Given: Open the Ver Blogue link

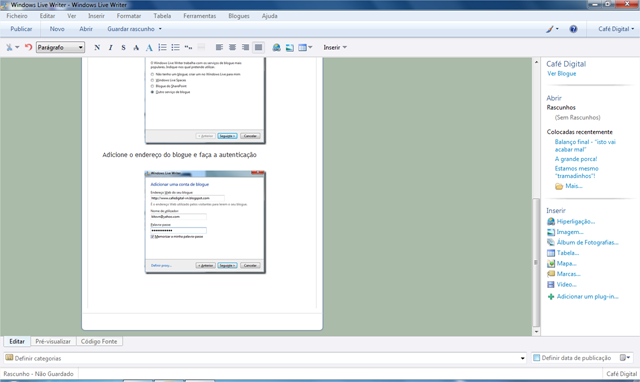Looking at the screenshot, I should [562, 73].
